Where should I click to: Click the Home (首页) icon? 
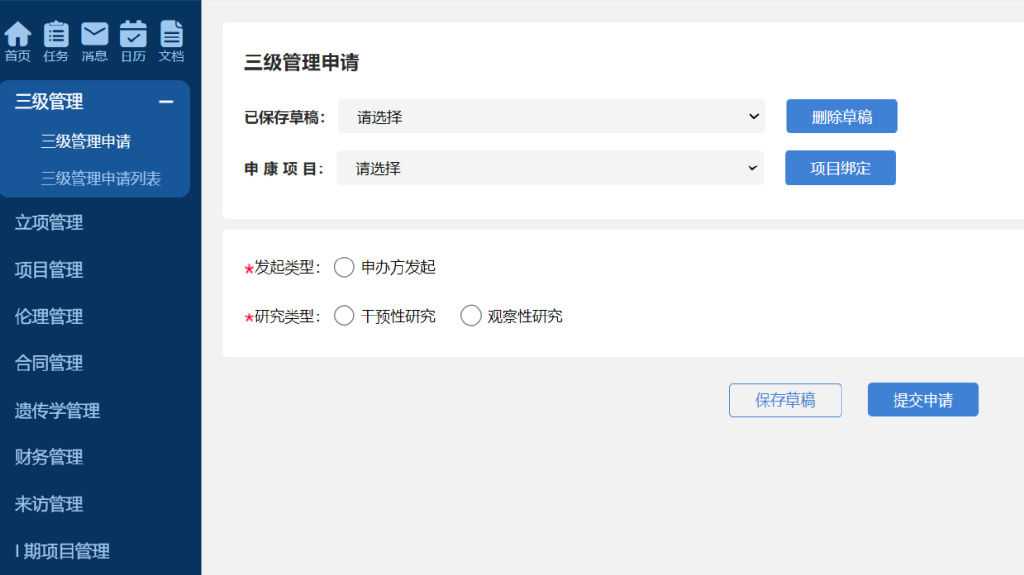click(x=18, y=36)
